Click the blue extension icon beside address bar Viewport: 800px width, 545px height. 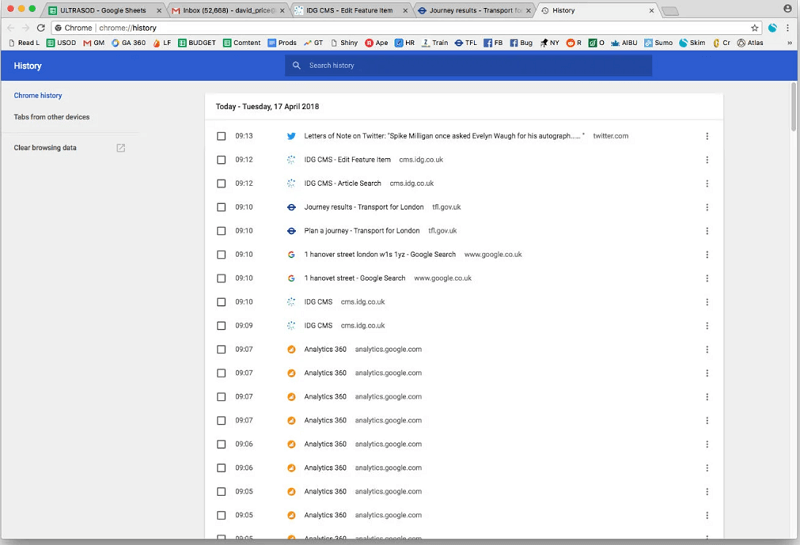click(772, 28)
